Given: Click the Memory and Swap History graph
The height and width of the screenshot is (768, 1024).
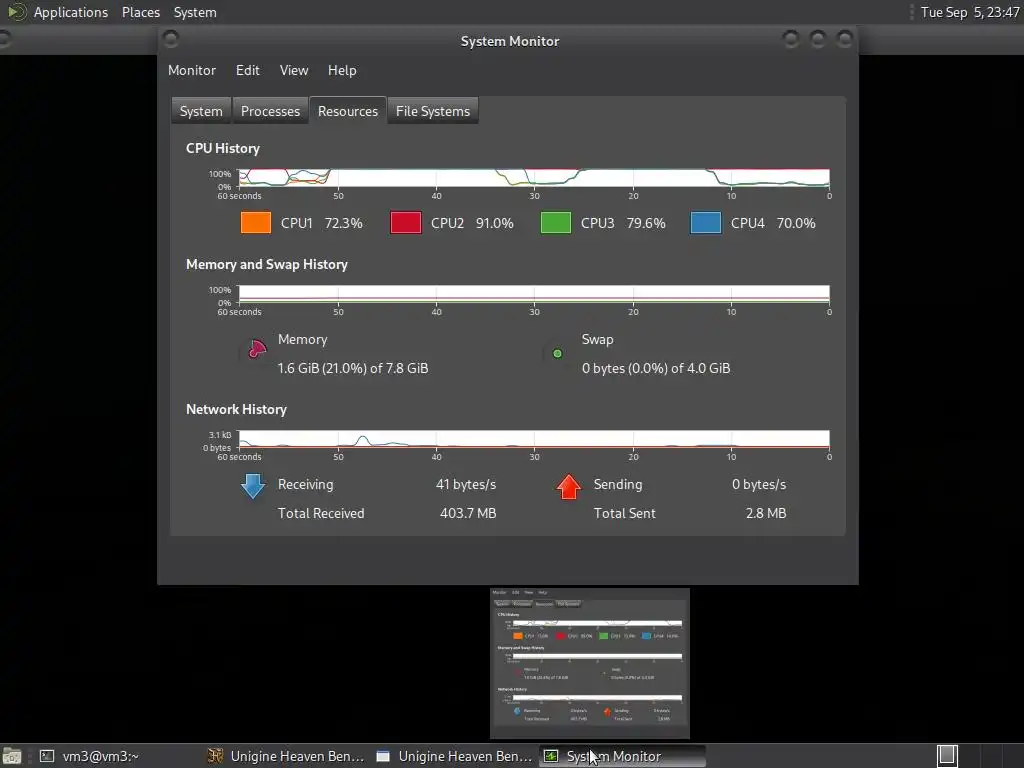Looking at the screenshot, I should 534,294.
